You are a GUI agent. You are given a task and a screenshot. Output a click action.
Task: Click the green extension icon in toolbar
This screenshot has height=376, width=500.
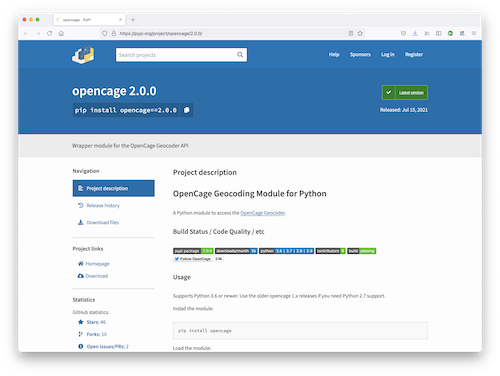450,33
